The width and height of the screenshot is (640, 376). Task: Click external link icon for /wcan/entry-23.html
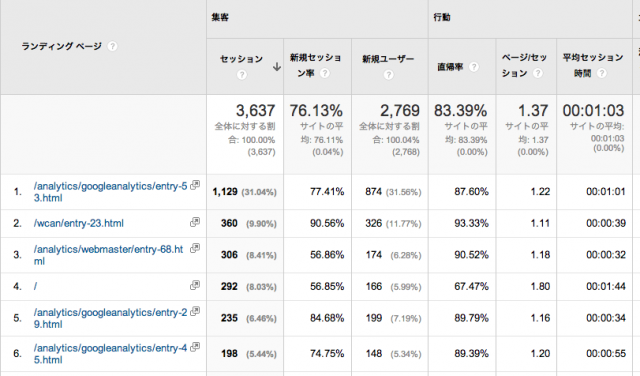pos(195,222)
